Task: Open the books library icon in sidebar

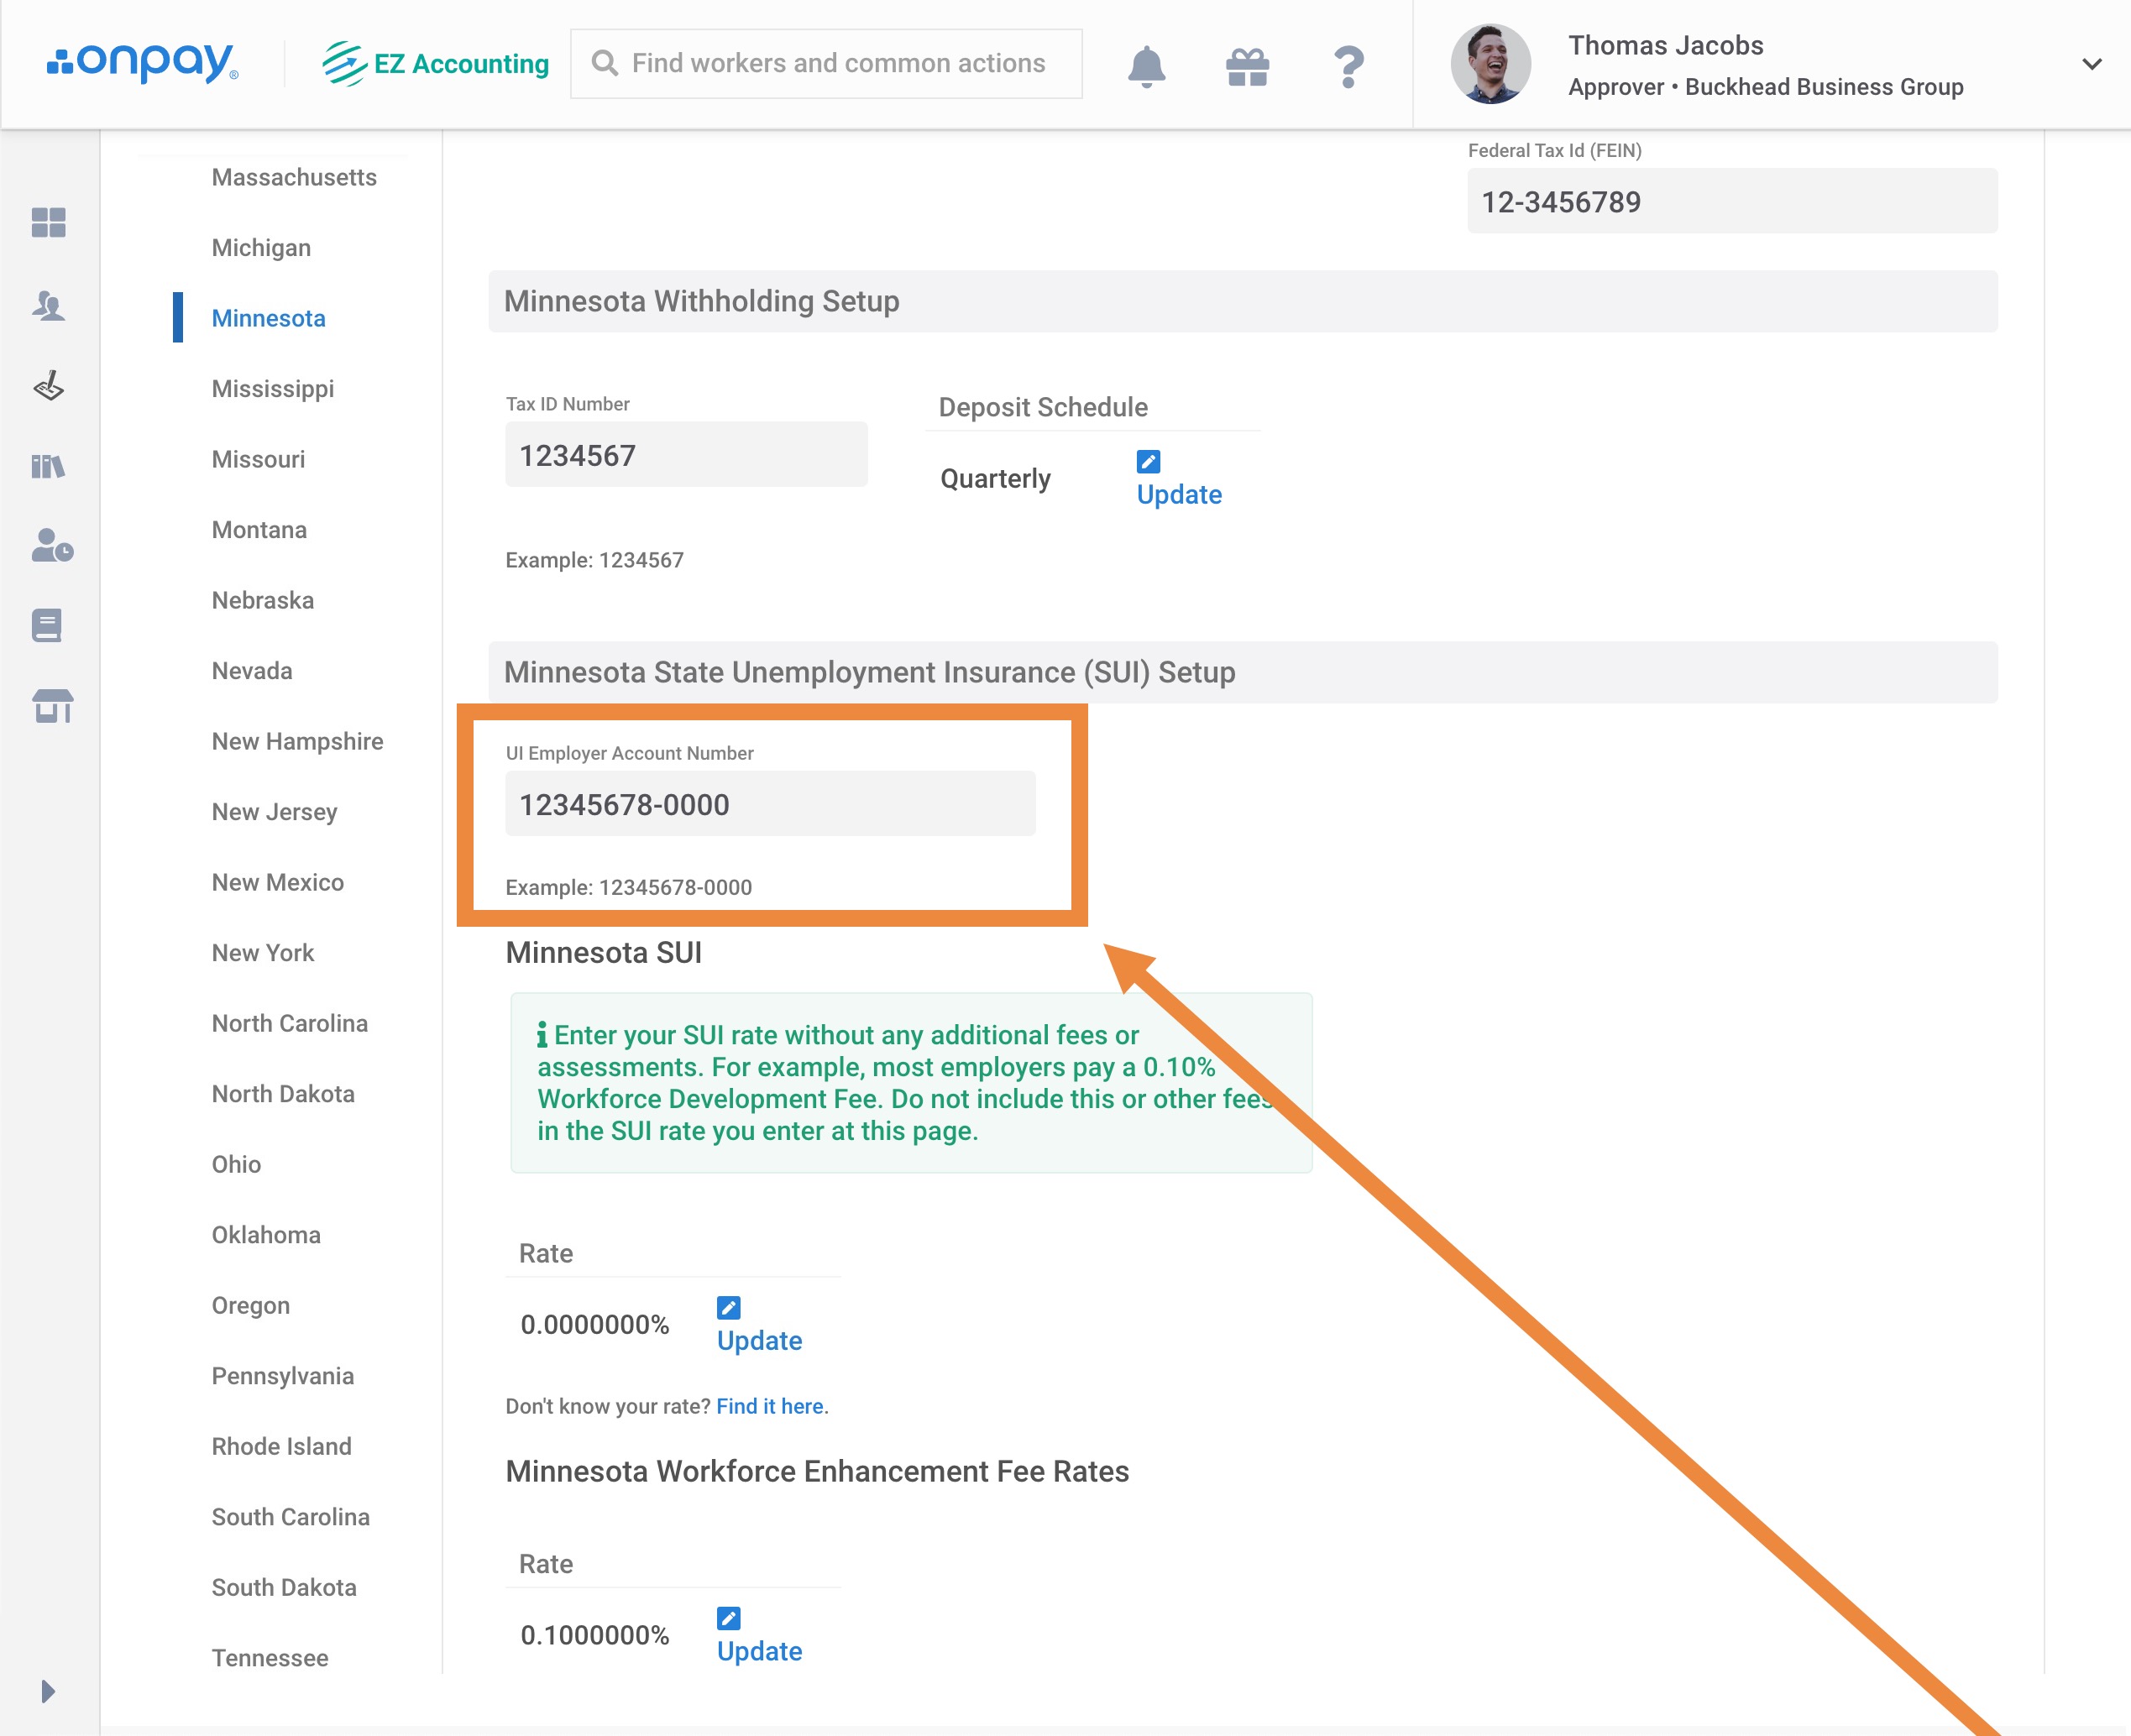Action: pyautogui.click(x=48, y=466)
